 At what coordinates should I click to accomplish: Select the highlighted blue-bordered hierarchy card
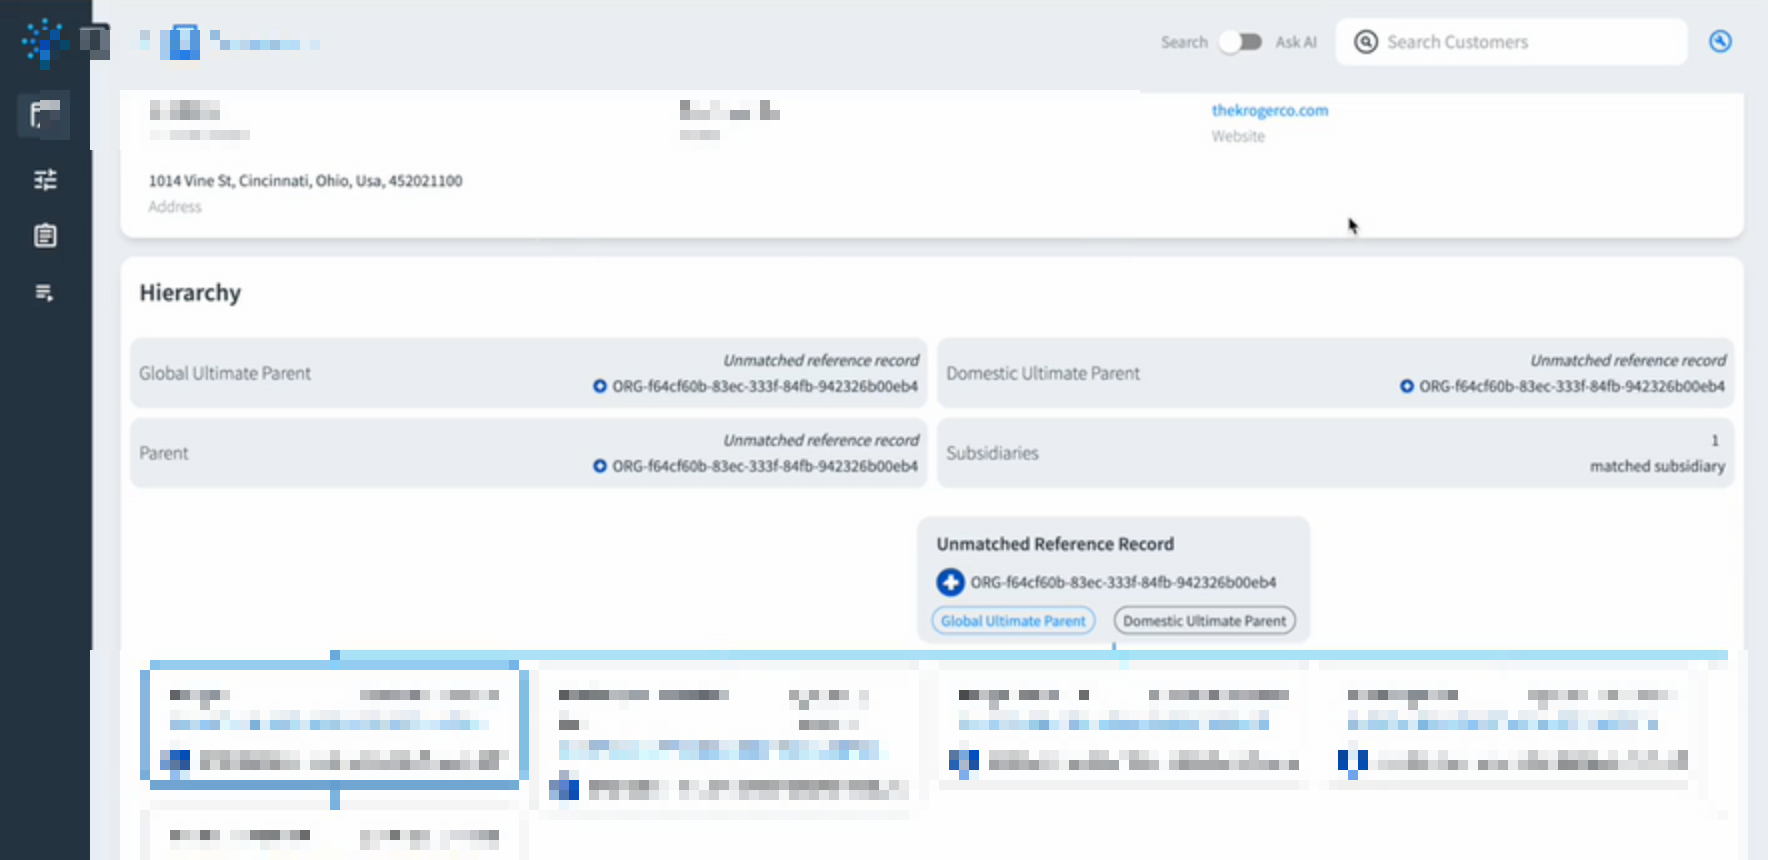[334, 725]
